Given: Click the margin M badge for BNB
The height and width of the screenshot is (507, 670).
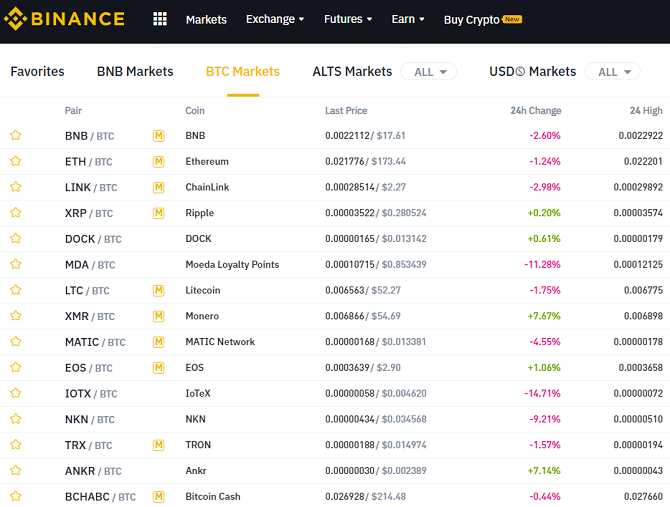Looking at the screenshot, I should [x=159, y=136].
